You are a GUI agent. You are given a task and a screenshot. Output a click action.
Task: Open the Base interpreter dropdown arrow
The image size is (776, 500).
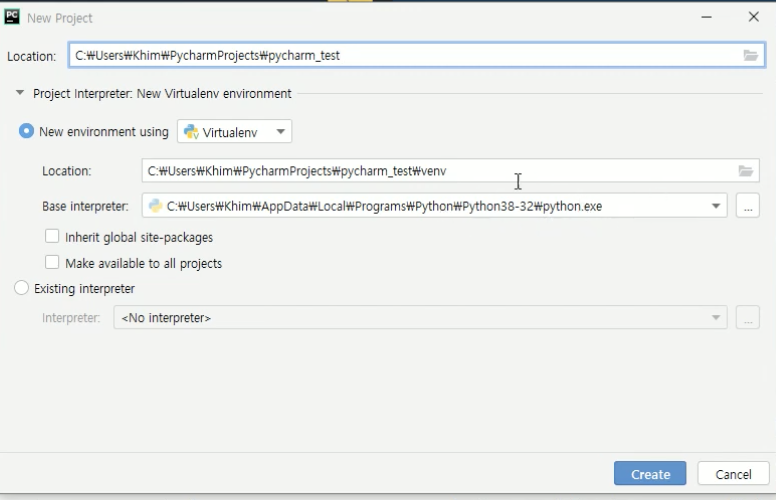tap(716, 206)
